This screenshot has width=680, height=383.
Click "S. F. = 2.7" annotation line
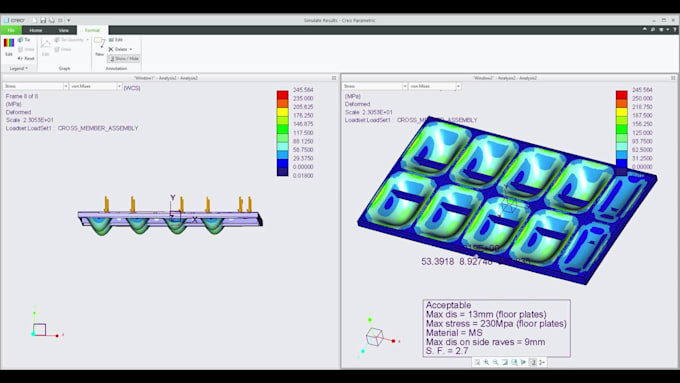[447, 351]
